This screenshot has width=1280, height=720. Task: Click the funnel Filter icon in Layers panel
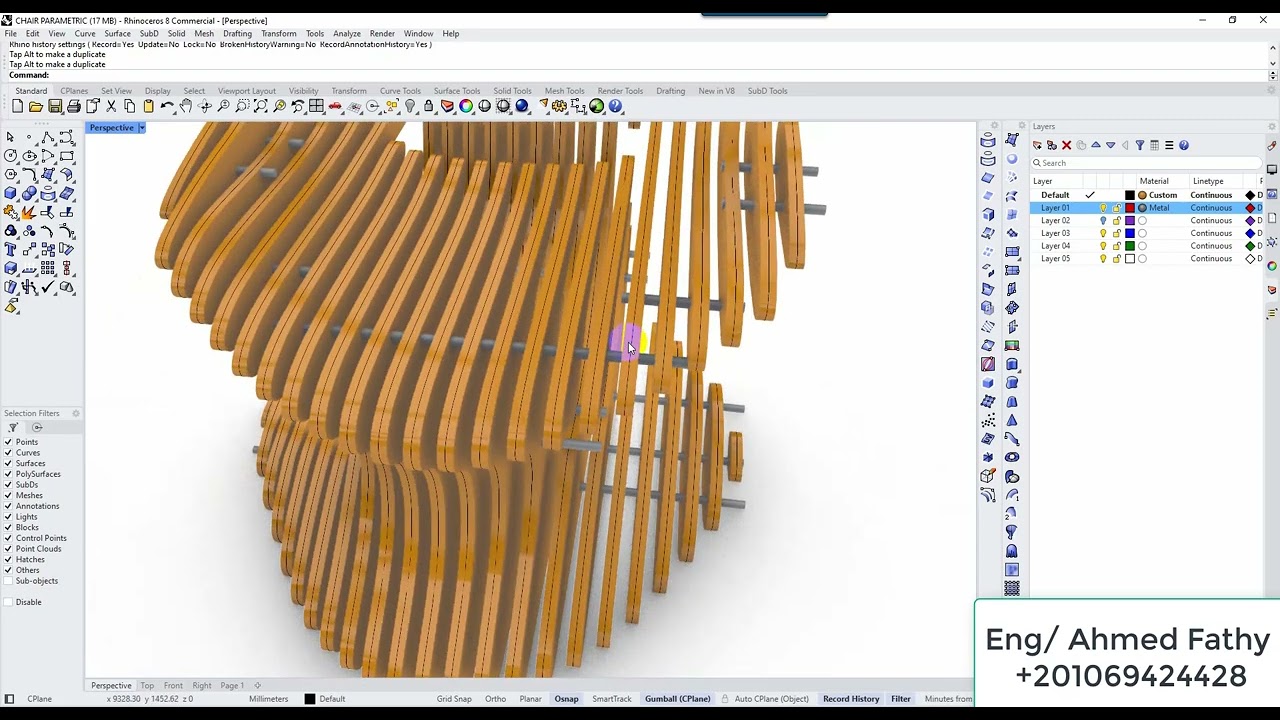coord(1139,145)
